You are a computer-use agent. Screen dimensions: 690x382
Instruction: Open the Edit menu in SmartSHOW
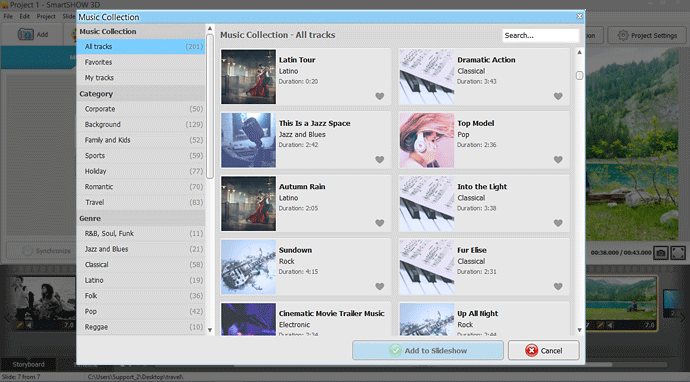coord(24,16)
